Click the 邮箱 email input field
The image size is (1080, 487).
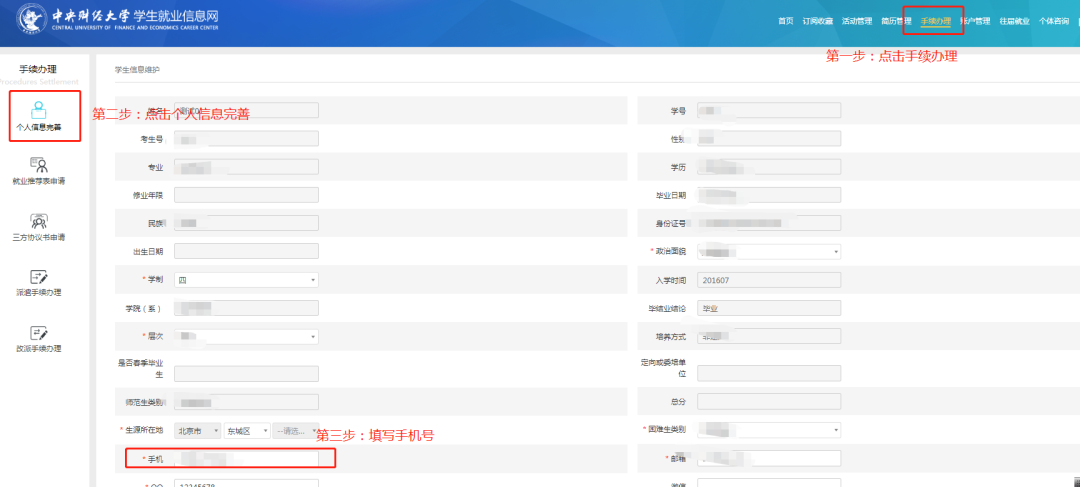(x=768, y=459)
